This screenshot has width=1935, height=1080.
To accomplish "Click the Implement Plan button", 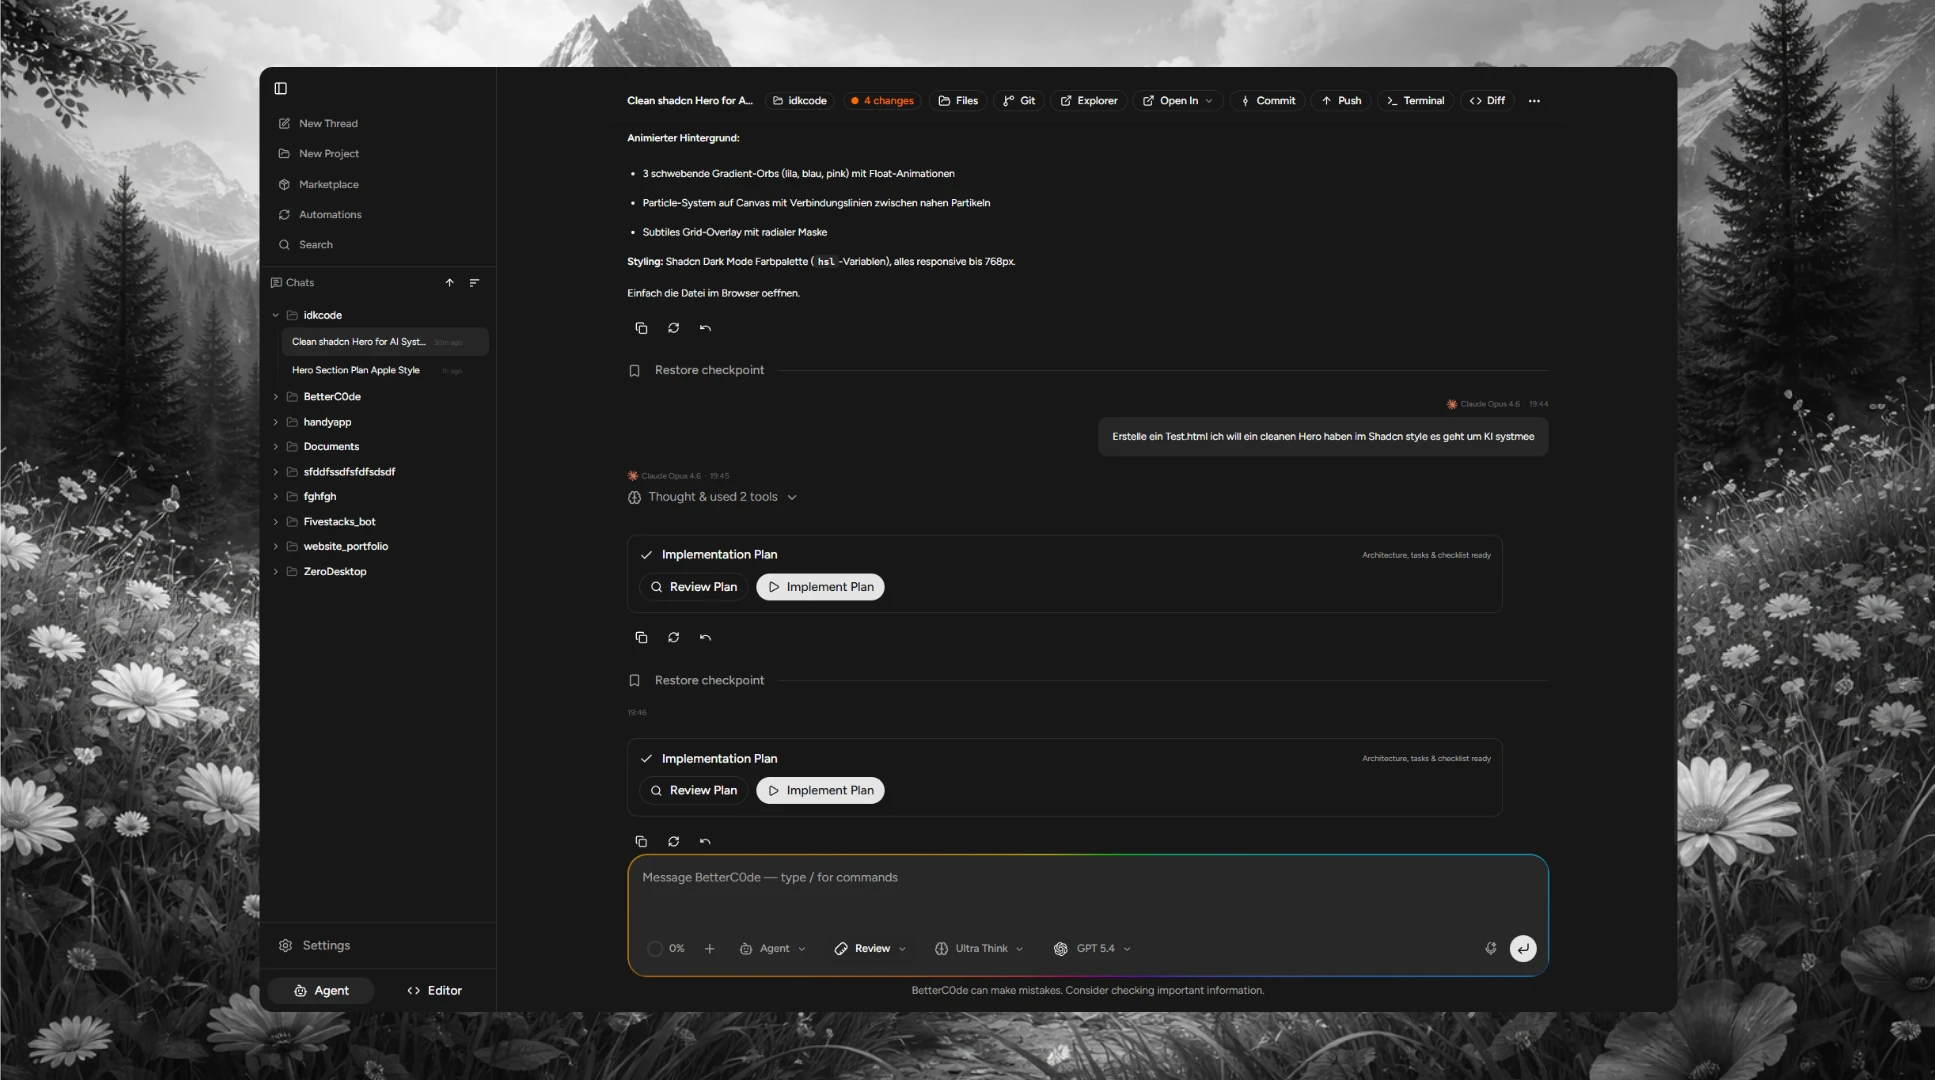I will point(819,587).
